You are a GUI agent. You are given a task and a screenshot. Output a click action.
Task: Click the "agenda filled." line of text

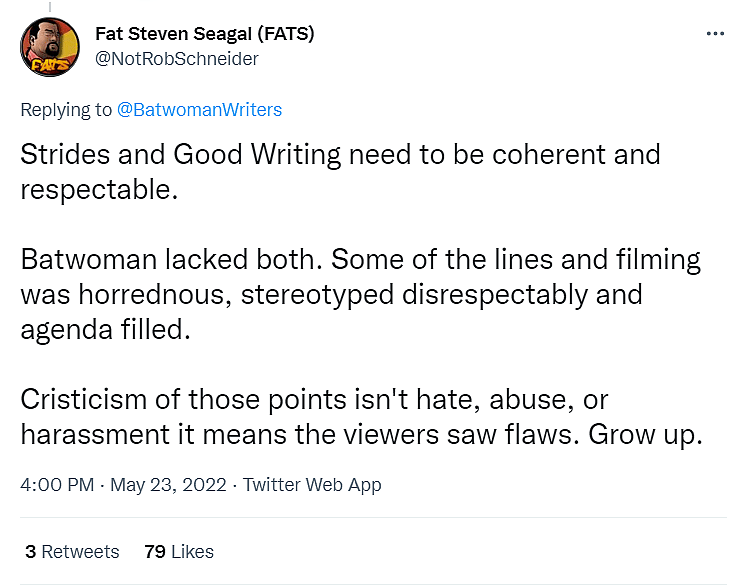pos(104,330)
